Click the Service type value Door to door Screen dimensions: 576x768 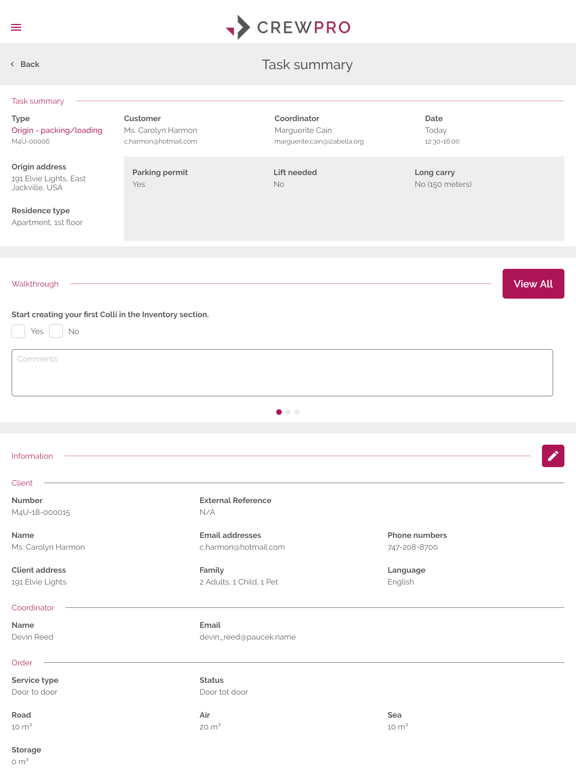34,692
